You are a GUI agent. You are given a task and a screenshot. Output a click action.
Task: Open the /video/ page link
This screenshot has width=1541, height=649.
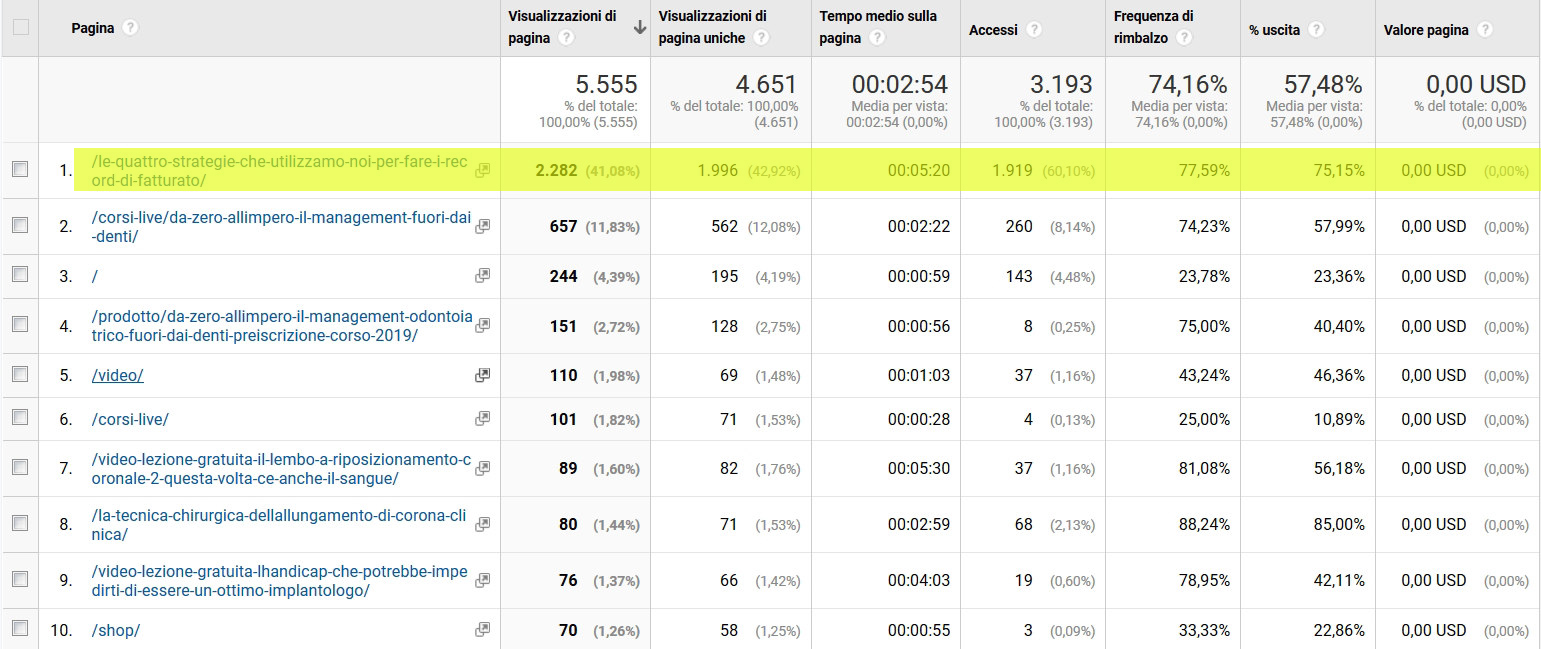pyautogui.click(x=117, y=375)
